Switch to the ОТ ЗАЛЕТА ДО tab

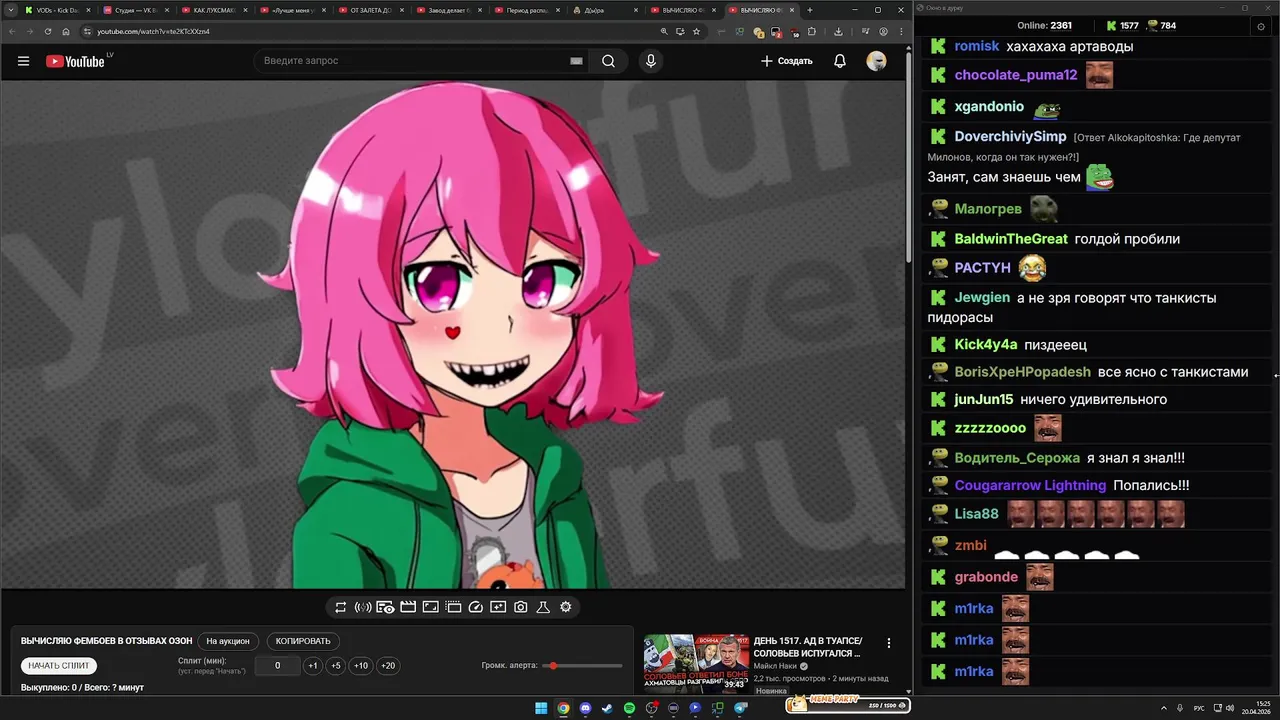[x=371, y=10]
